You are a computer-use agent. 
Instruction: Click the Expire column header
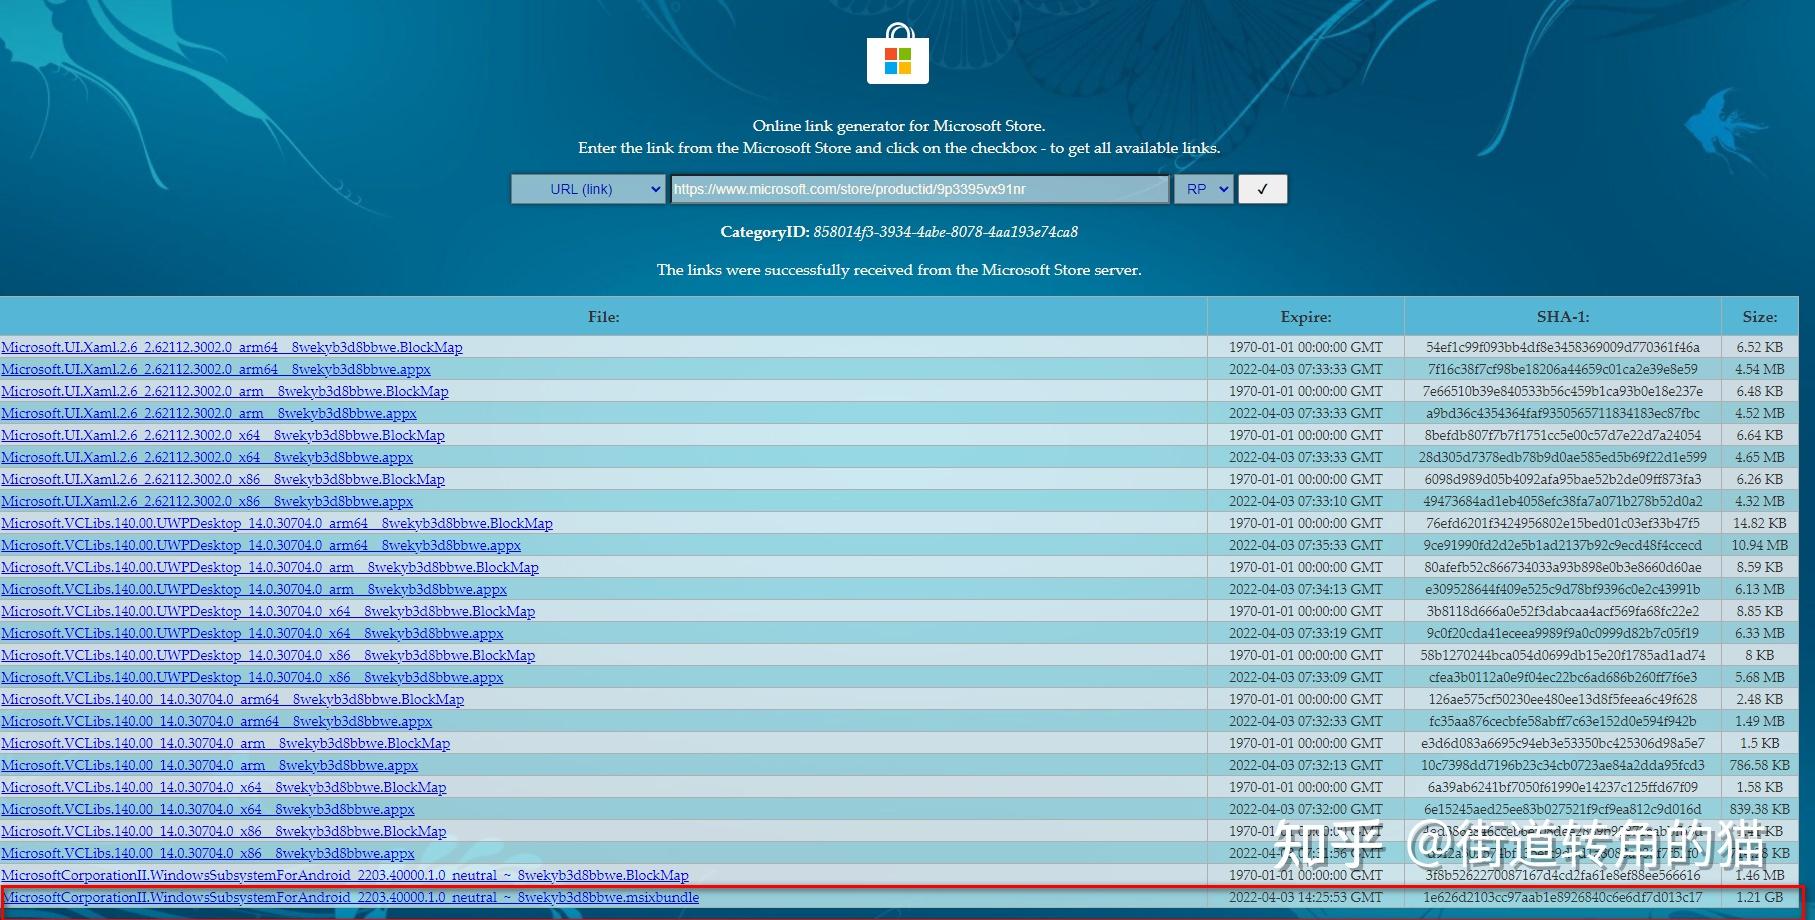[1305, 317]
